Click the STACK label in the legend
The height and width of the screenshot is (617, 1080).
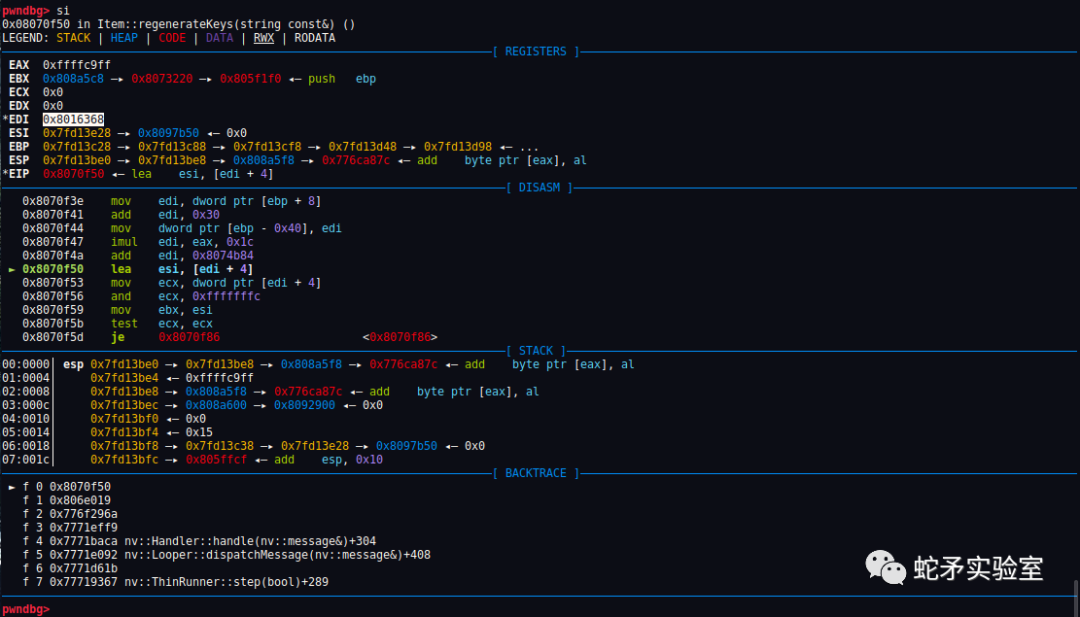click(x=73, y=38)
